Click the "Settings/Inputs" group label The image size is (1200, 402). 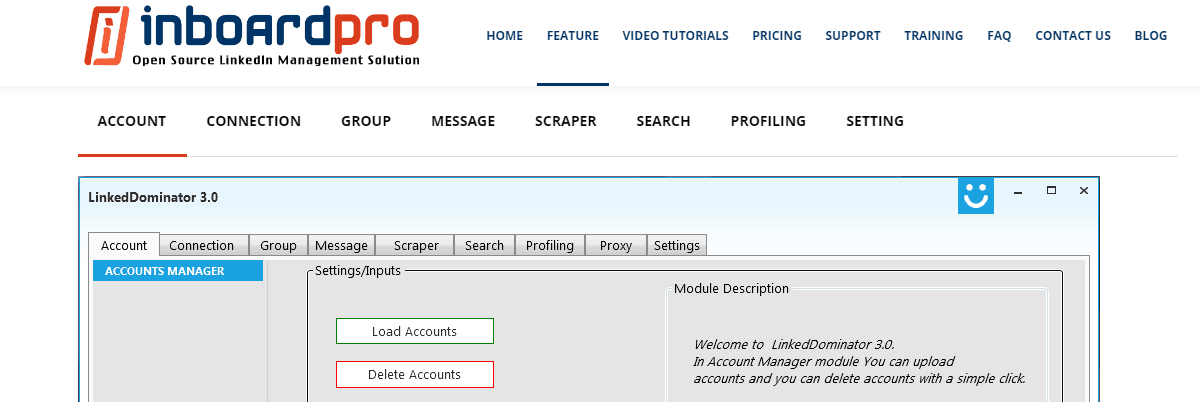[358, 270]
